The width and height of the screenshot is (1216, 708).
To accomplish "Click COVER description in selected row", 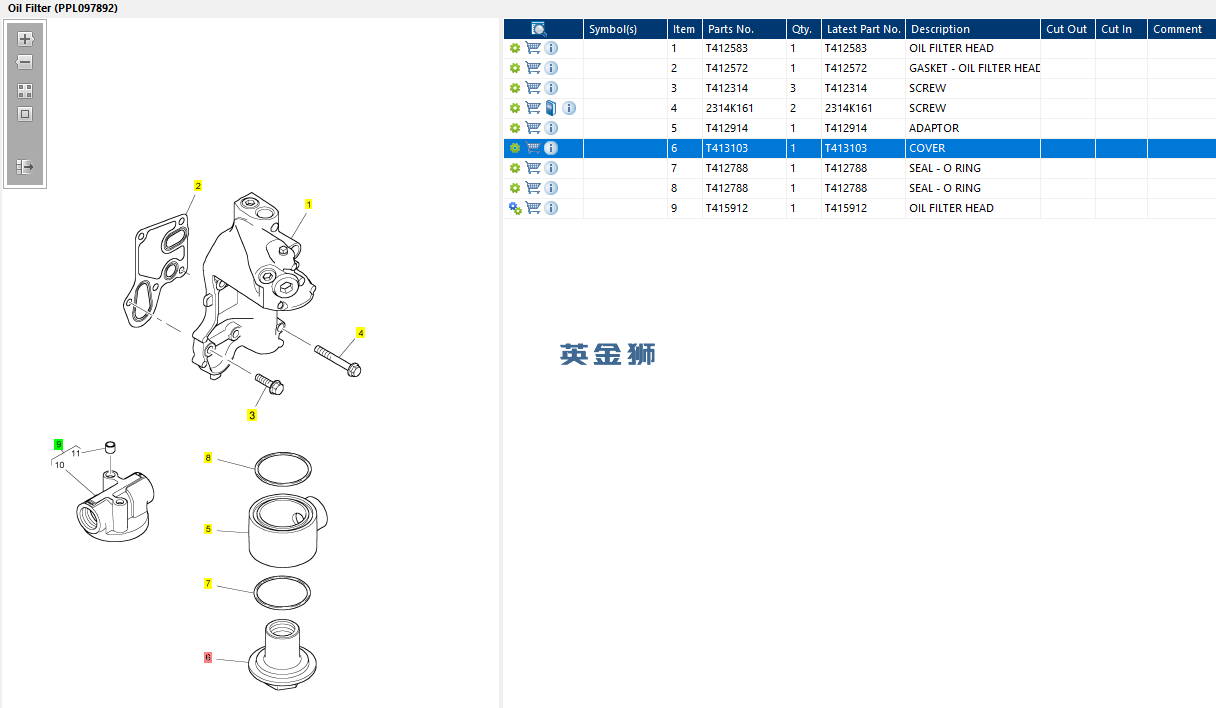I will (x=927, y=148).
